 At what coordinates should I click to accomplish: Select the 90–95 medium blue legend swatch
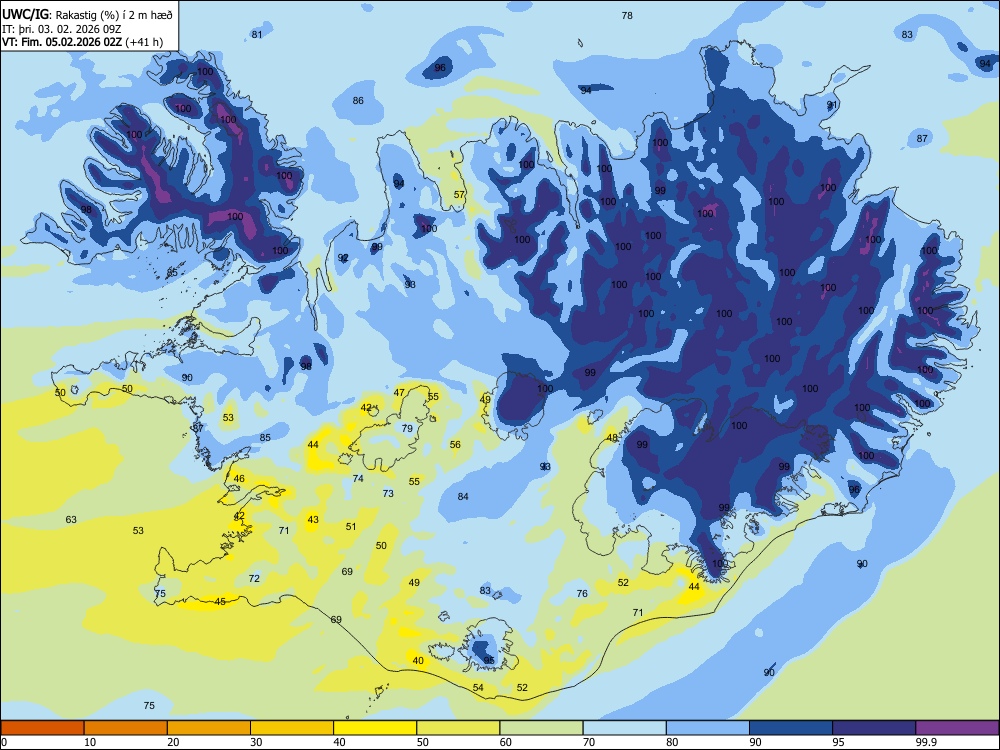pos(791,728)
